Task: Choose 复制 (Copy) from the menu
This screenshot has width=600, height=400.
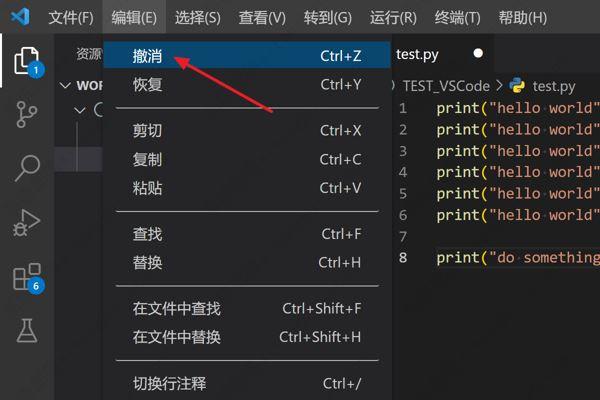Action: click(x=148, y=160)
